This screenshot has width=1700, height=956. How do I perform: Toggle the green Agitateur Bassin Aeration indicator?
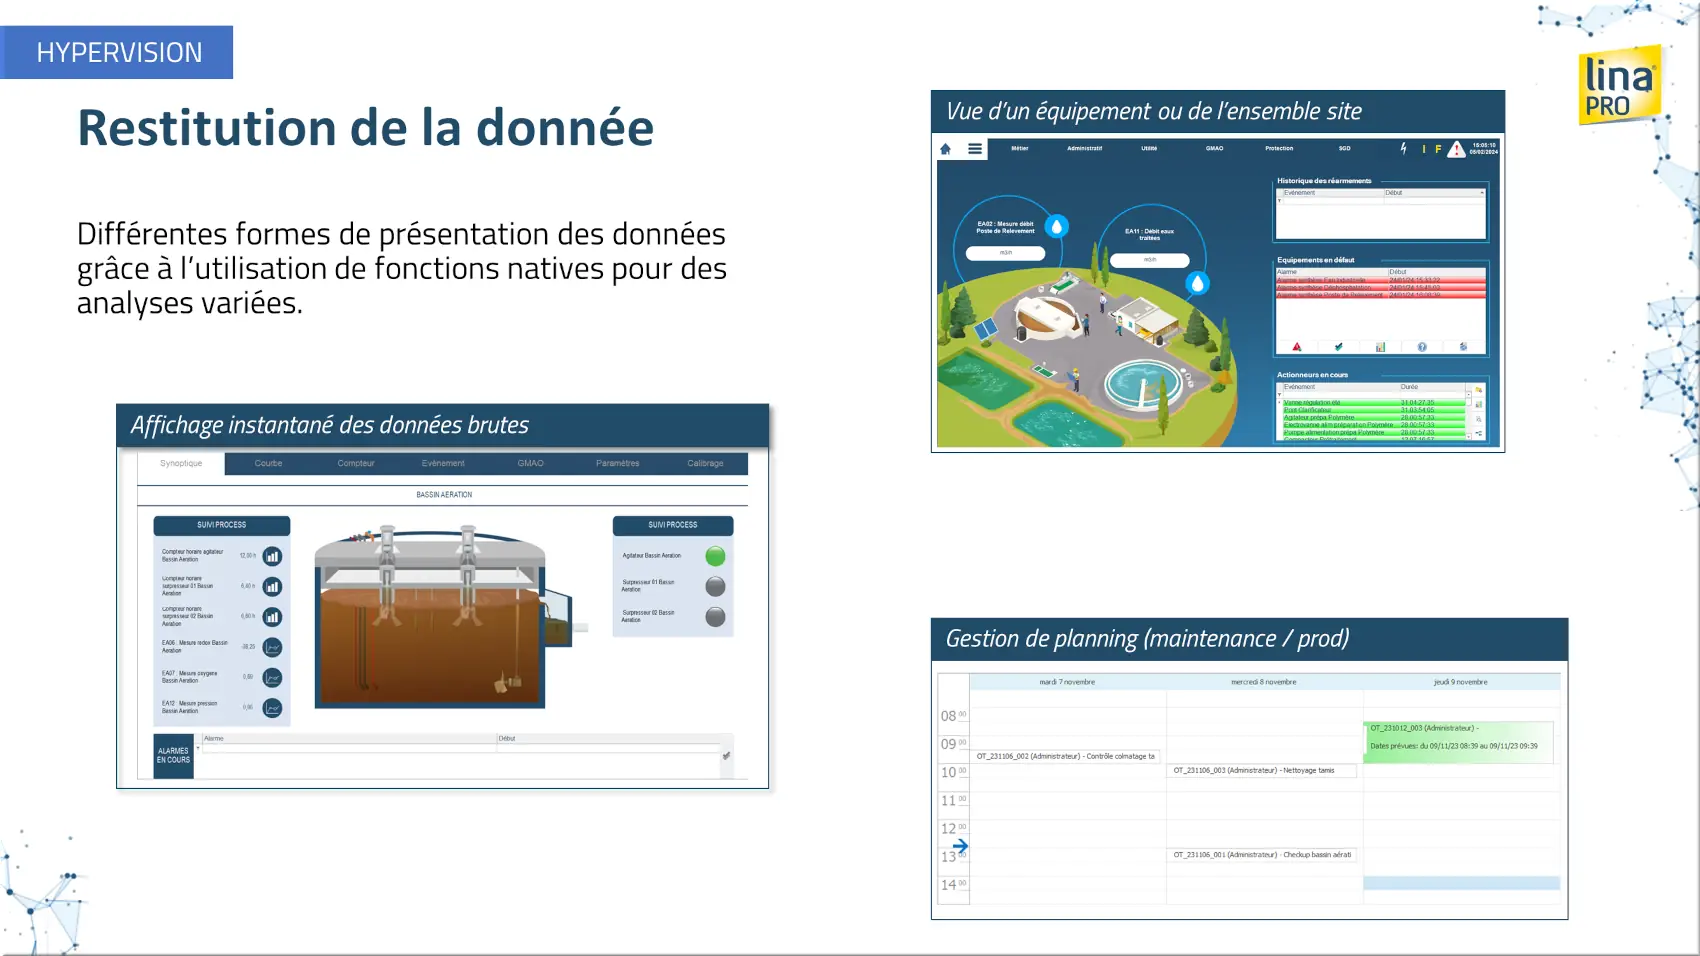coord(715,556)
